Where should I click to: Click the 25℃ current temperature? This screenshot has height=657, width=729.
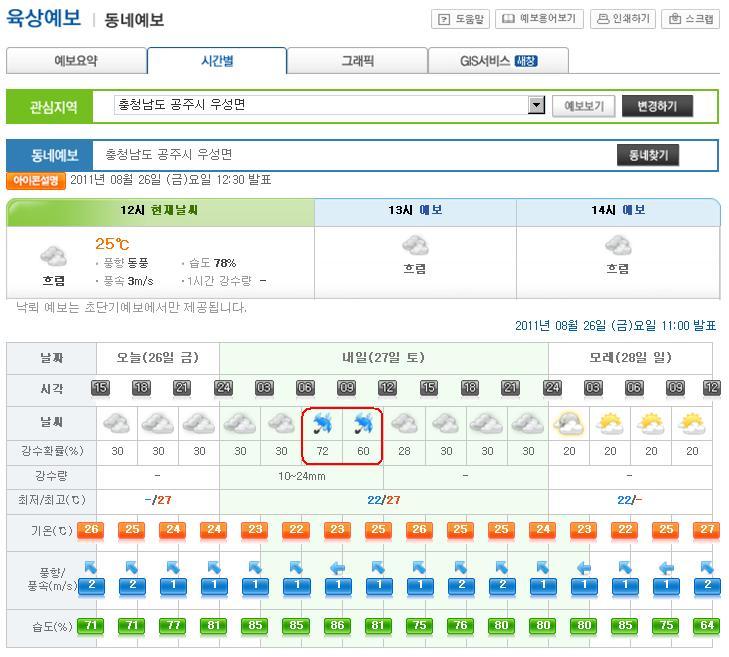point(113,244)
